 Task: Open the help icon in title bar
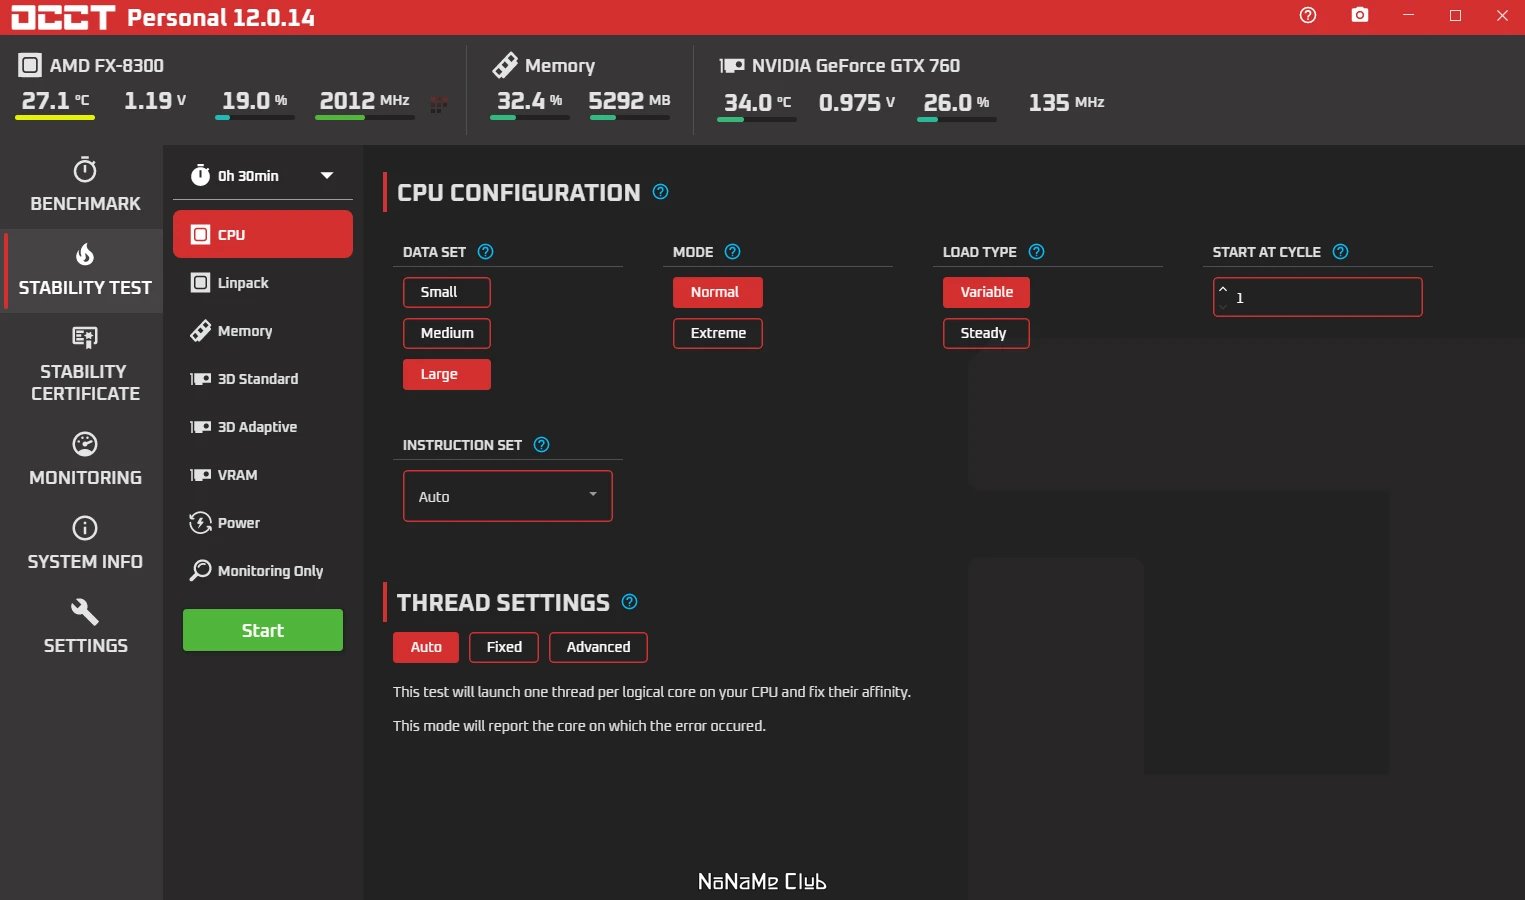click(1308, 15)
